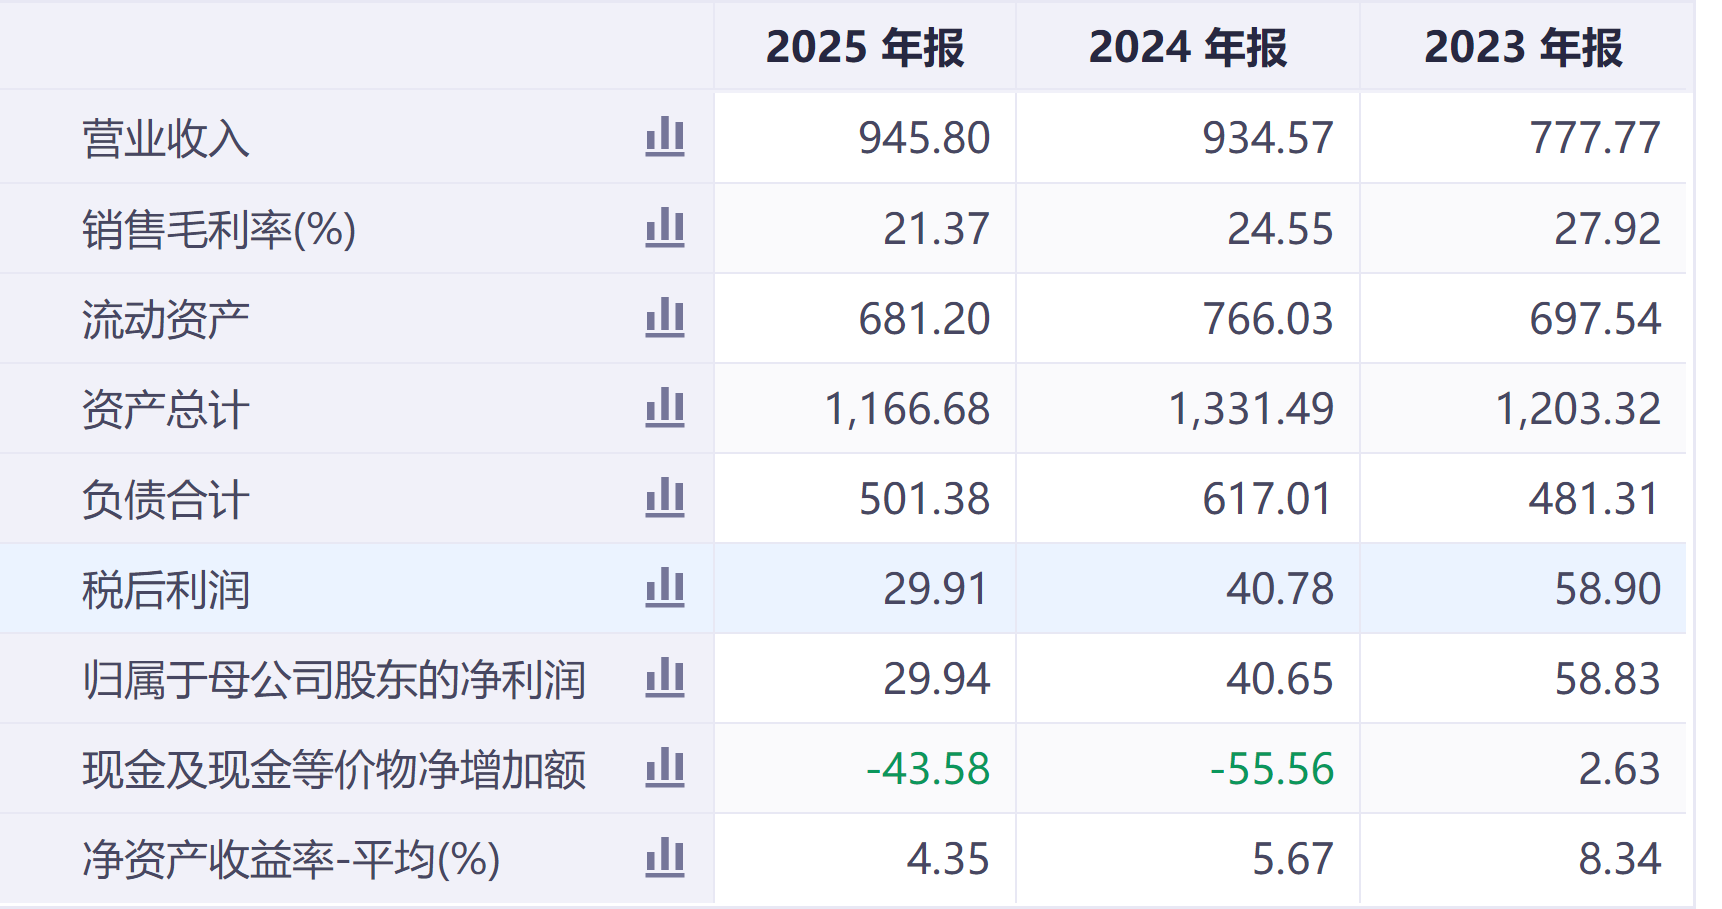Select the 1,331.49 total assets value for 2024
This screenshot has width=1722, height=909.
point(1252,408)
